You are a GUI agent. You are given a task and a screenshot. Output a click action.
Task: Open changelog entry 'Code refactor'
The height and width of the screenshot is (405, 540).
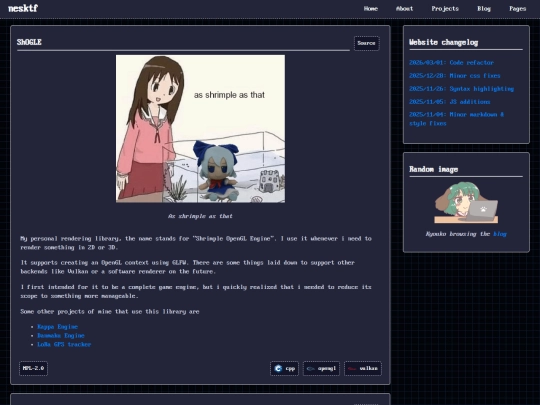(451, 63)
